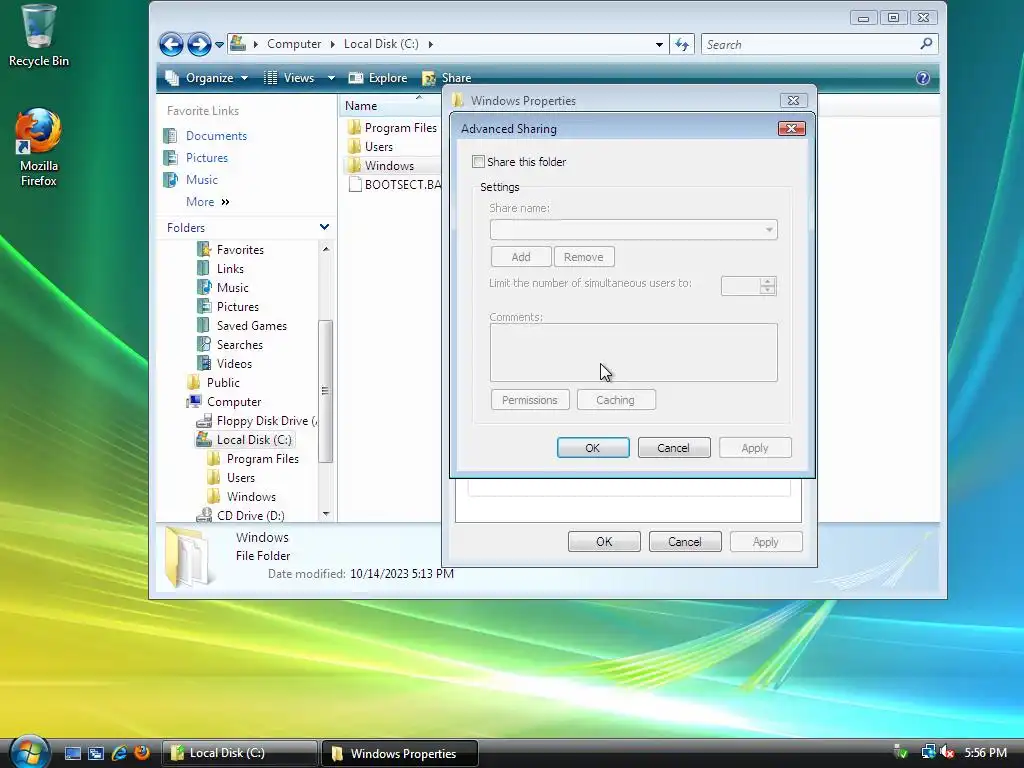Select Local Disk (C:) in folder tree
The width and height of the screenshot is (1024, 768).
click(x=245, y=440)
